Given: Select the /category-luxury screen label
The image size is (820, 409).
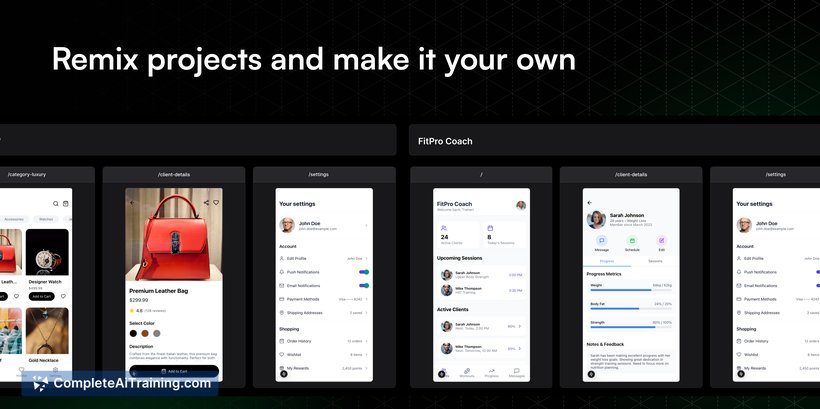Looking at the screenshot, I should point(27,175).
